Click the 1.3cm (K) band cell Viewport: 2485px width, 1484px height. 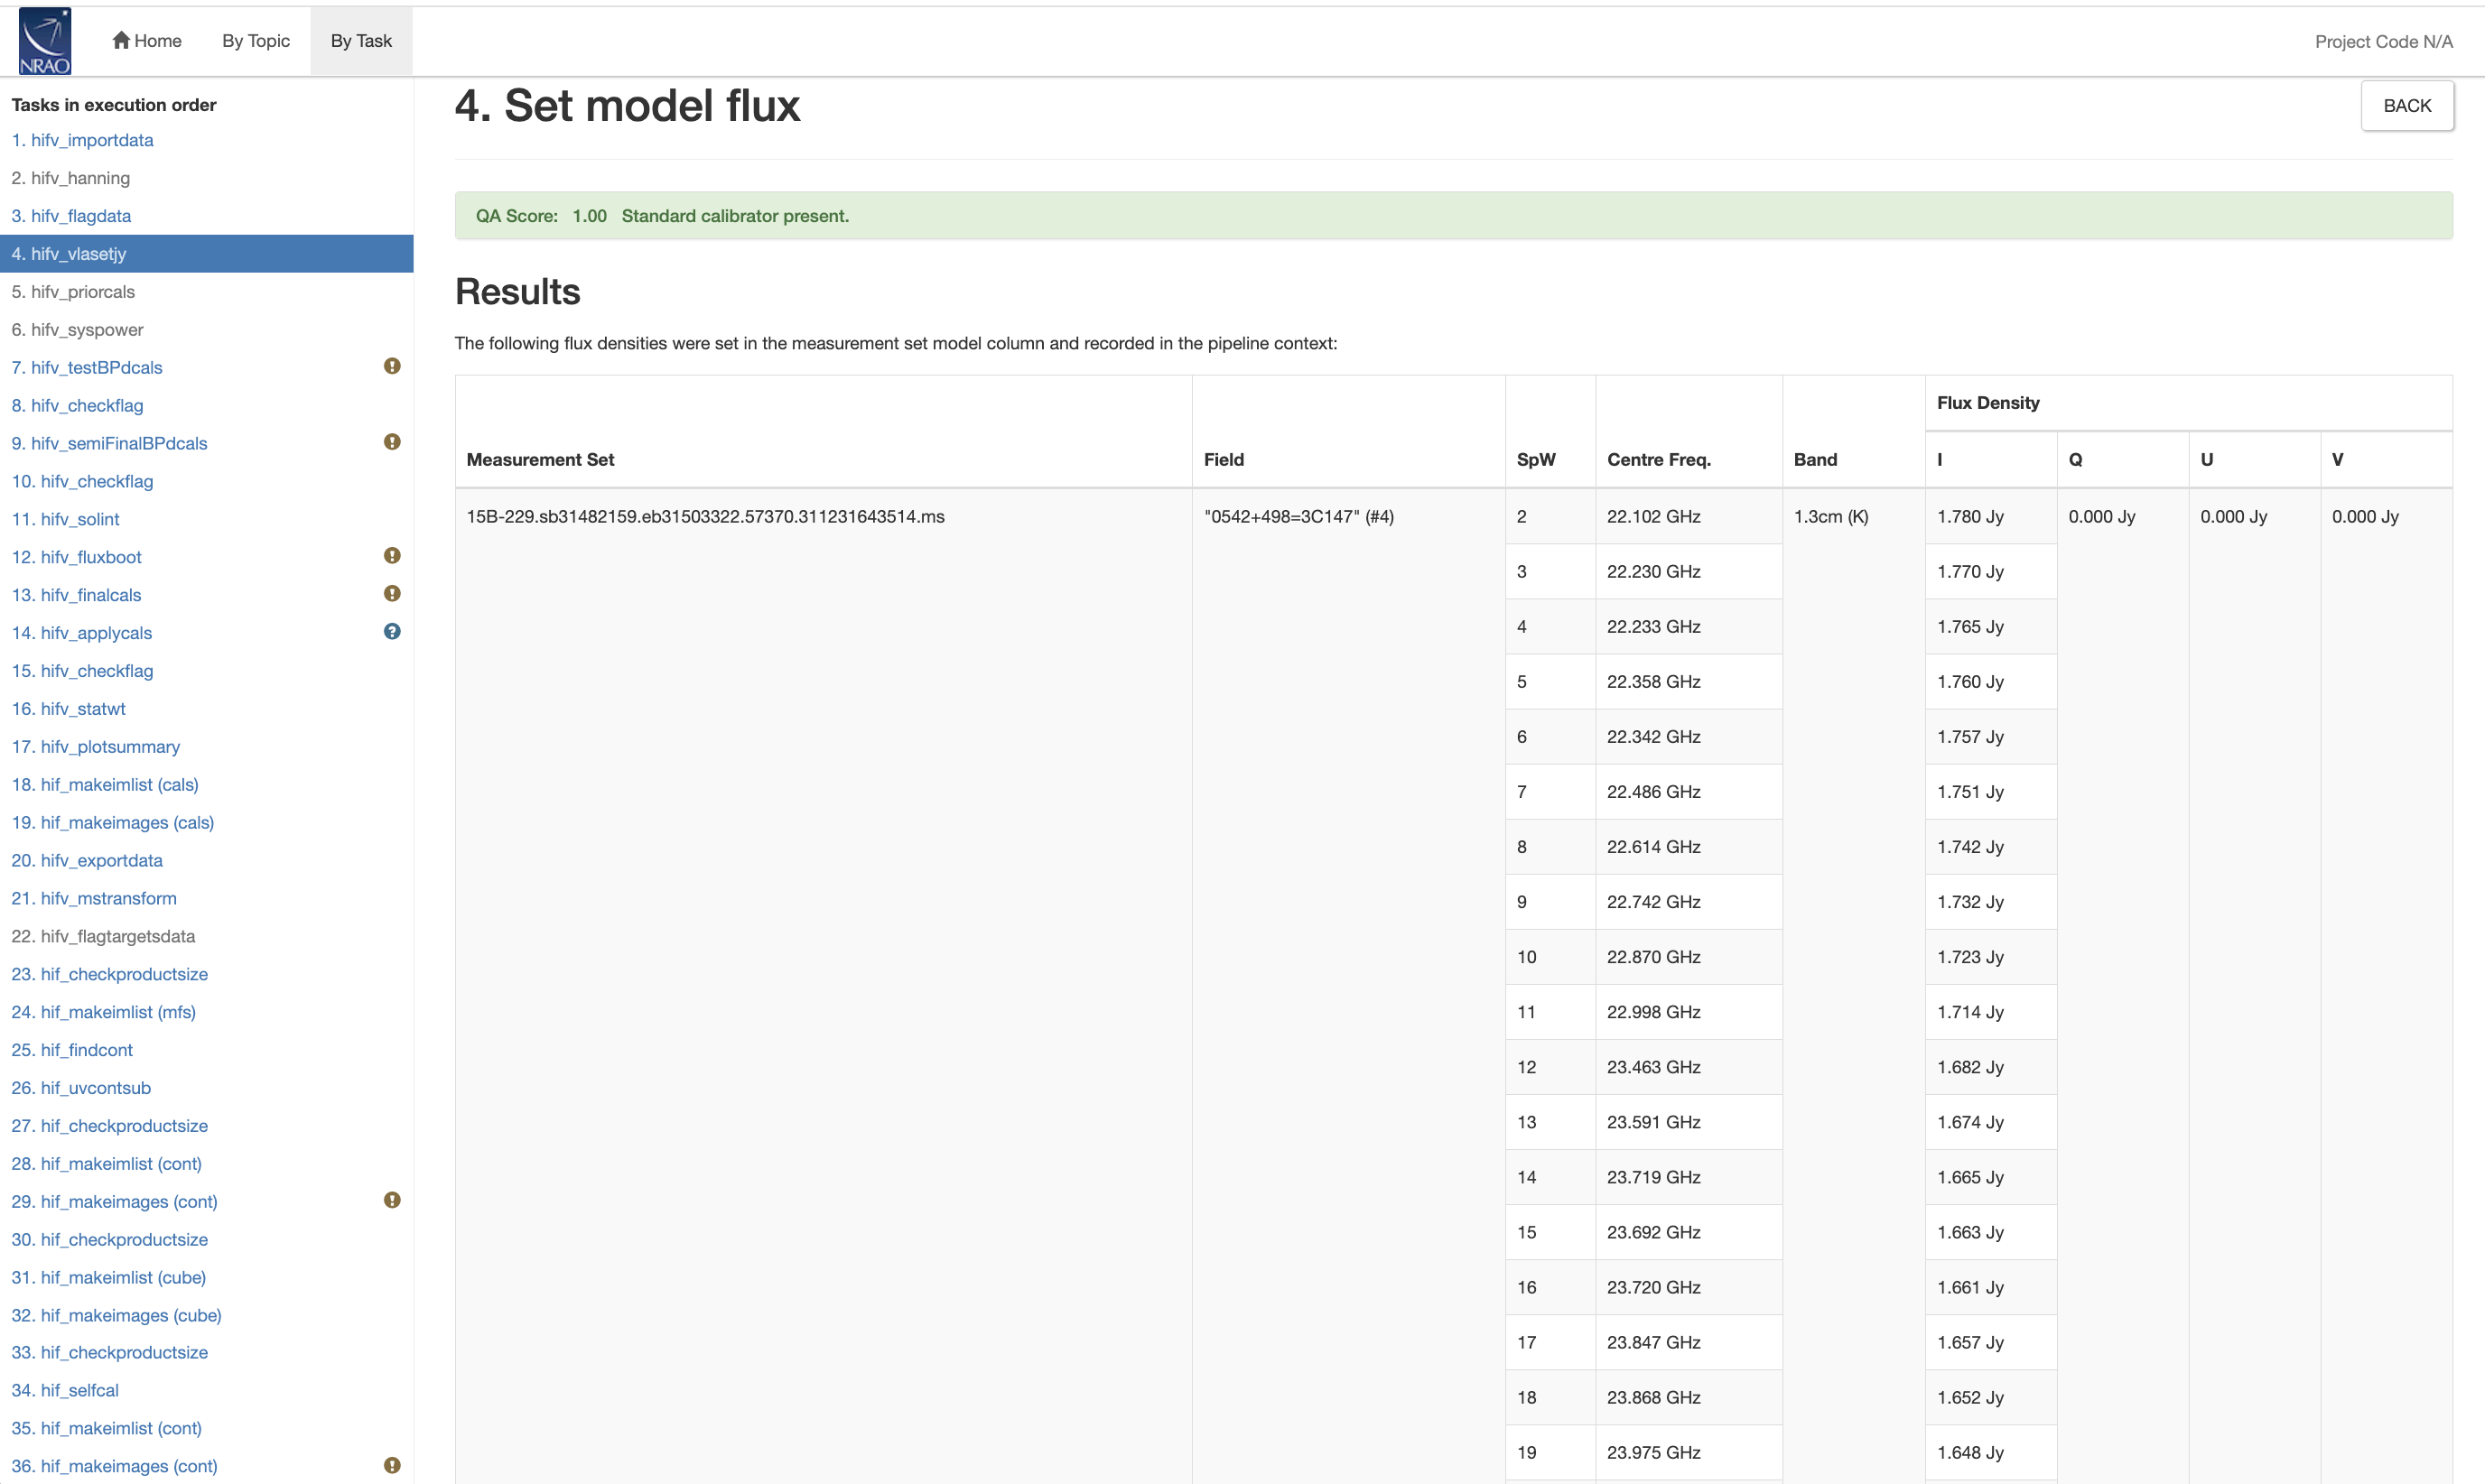(1831, 518)
